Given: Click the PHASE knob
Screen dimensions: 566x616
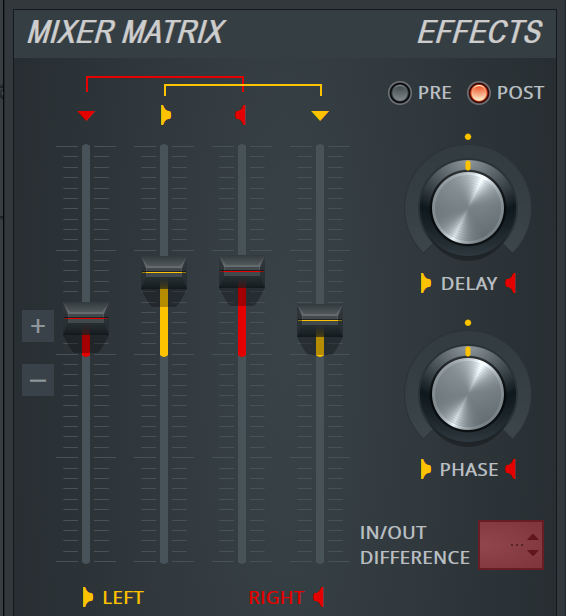Looking at the screenshot, I should click(468, 394).
